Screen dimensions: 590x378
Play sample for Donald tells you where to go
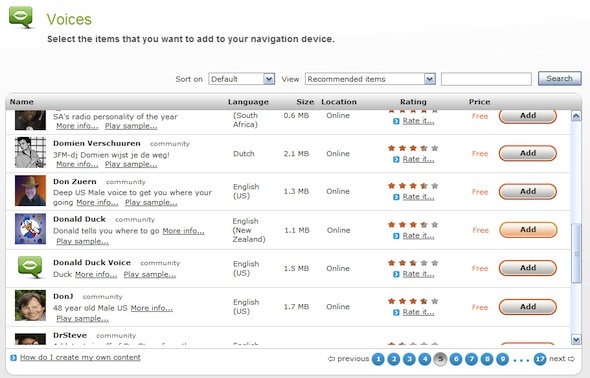(82, 241)
